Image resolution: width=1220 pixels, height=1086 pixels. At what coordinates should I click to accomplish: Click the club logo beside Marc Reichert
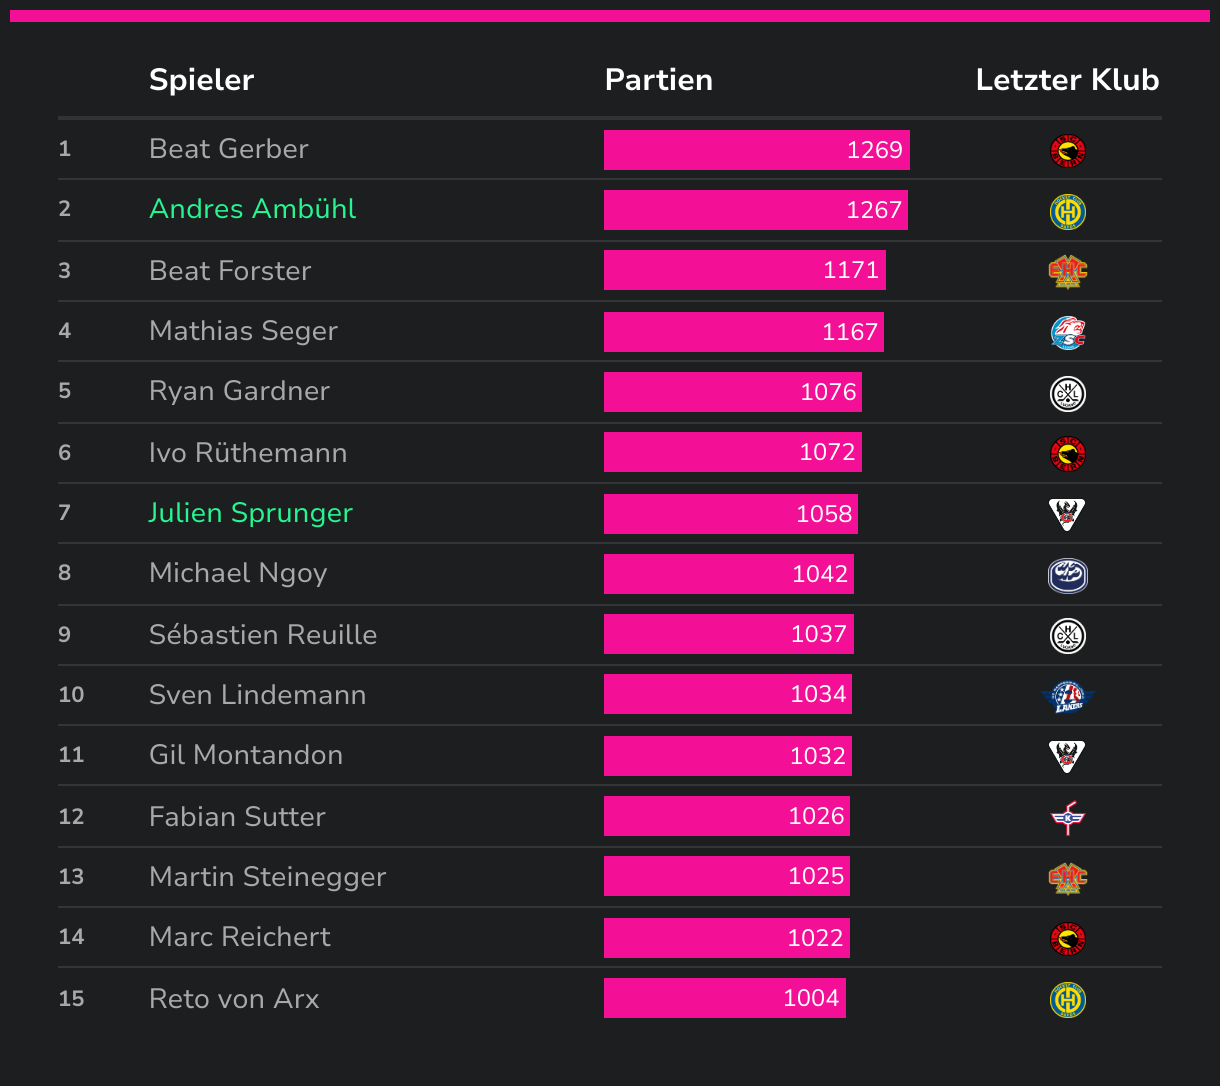1068,938
